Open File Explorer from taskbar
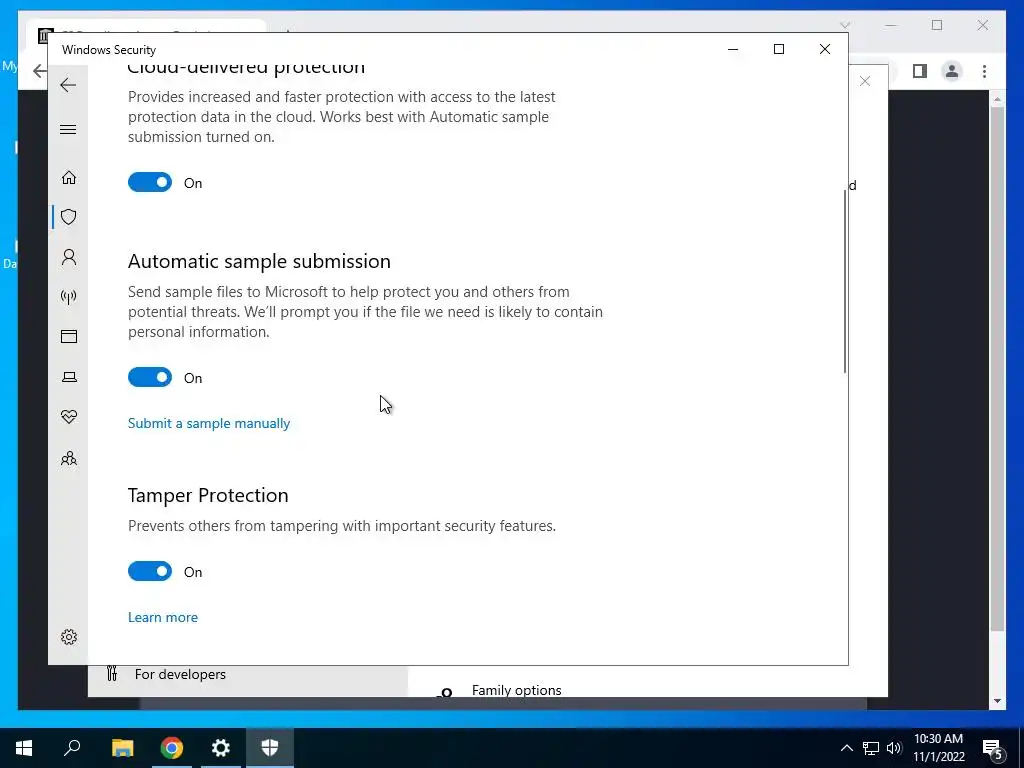 point(122,748)
